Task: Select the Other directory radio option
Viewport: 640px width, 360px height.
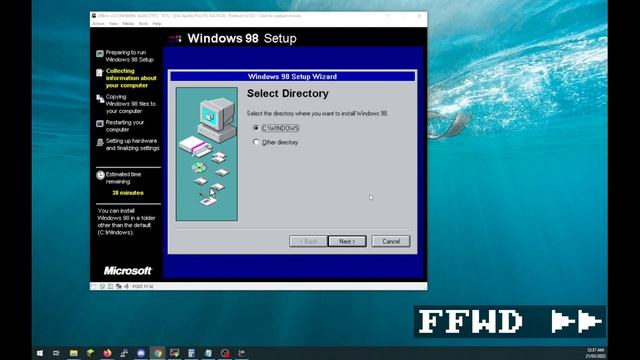Action: (256, 142)
